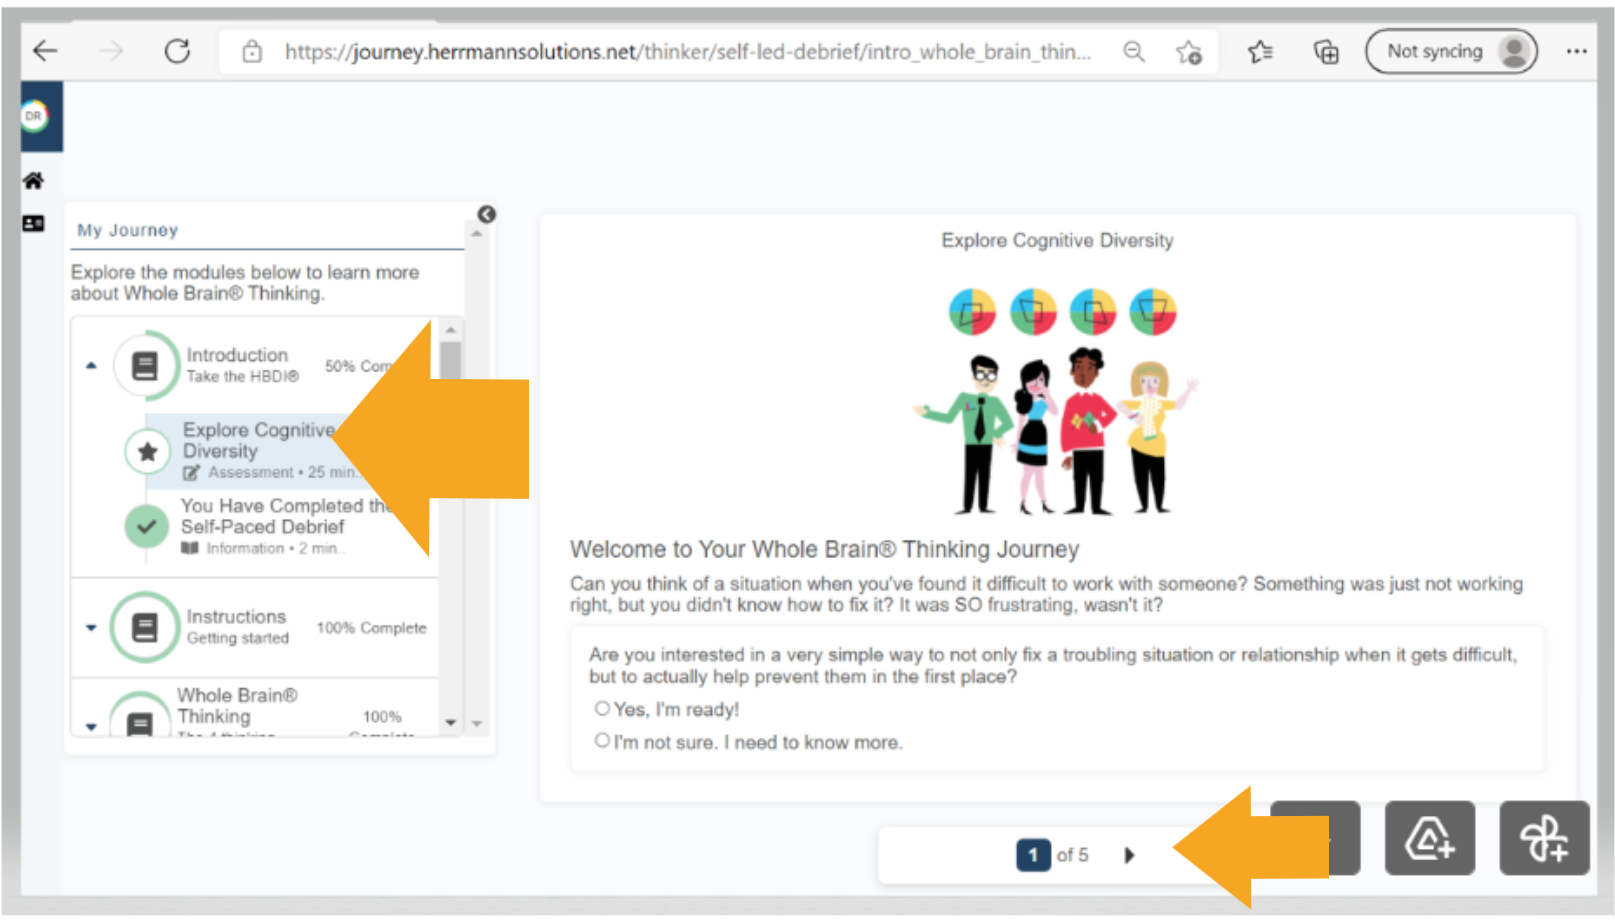
Task: Select "I'm not sure. I need to know more"
Action: point(602,741)
